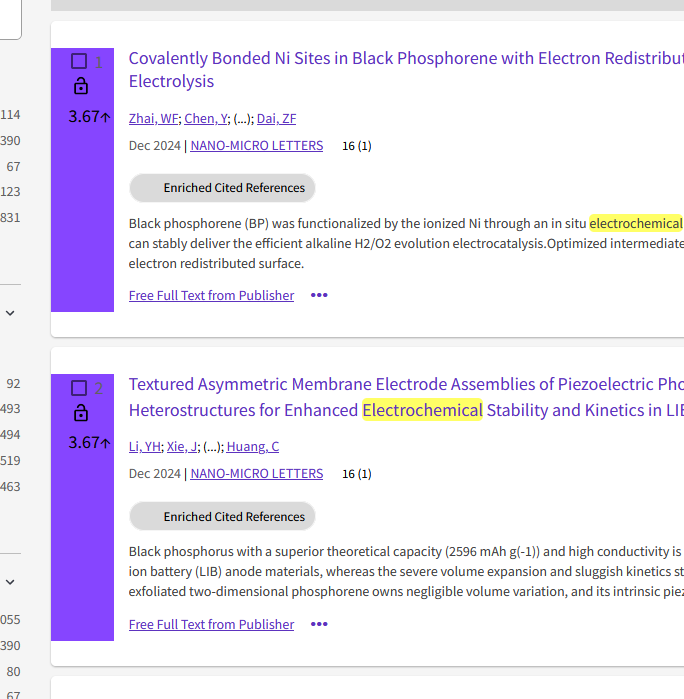This screenshot has width=684, height=699.
Task: Open NANO-MICRO LETTERS journal link in first result
Action: [x=256, y=146]
